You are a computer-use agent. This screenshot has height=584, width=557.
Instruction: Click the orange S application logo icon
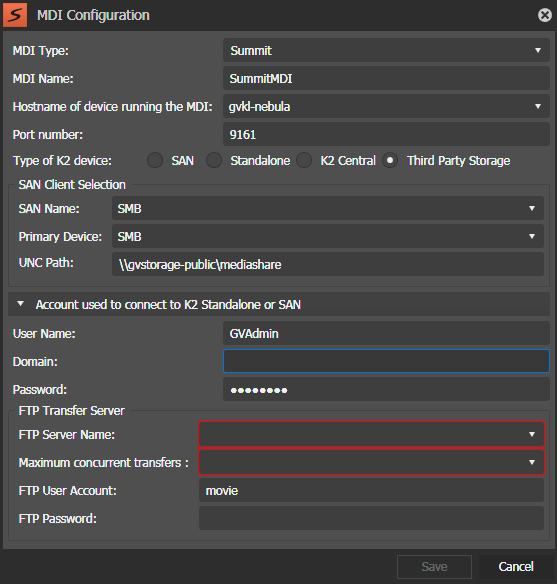click(x=15, y=15)
